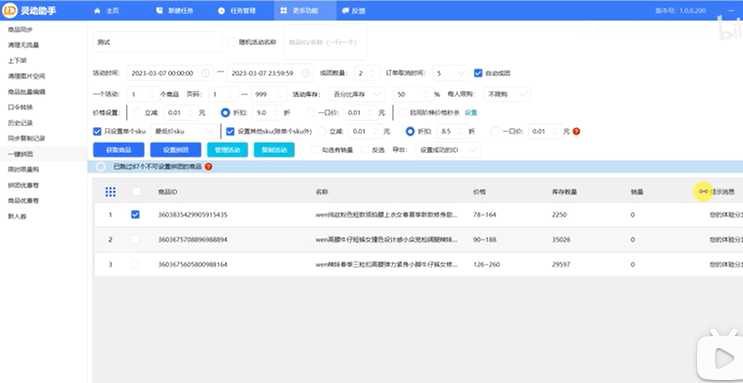Open the 活动库存 percentage stock dropdown
Viewport: 743px width, 383px height.
coord(357,94)
